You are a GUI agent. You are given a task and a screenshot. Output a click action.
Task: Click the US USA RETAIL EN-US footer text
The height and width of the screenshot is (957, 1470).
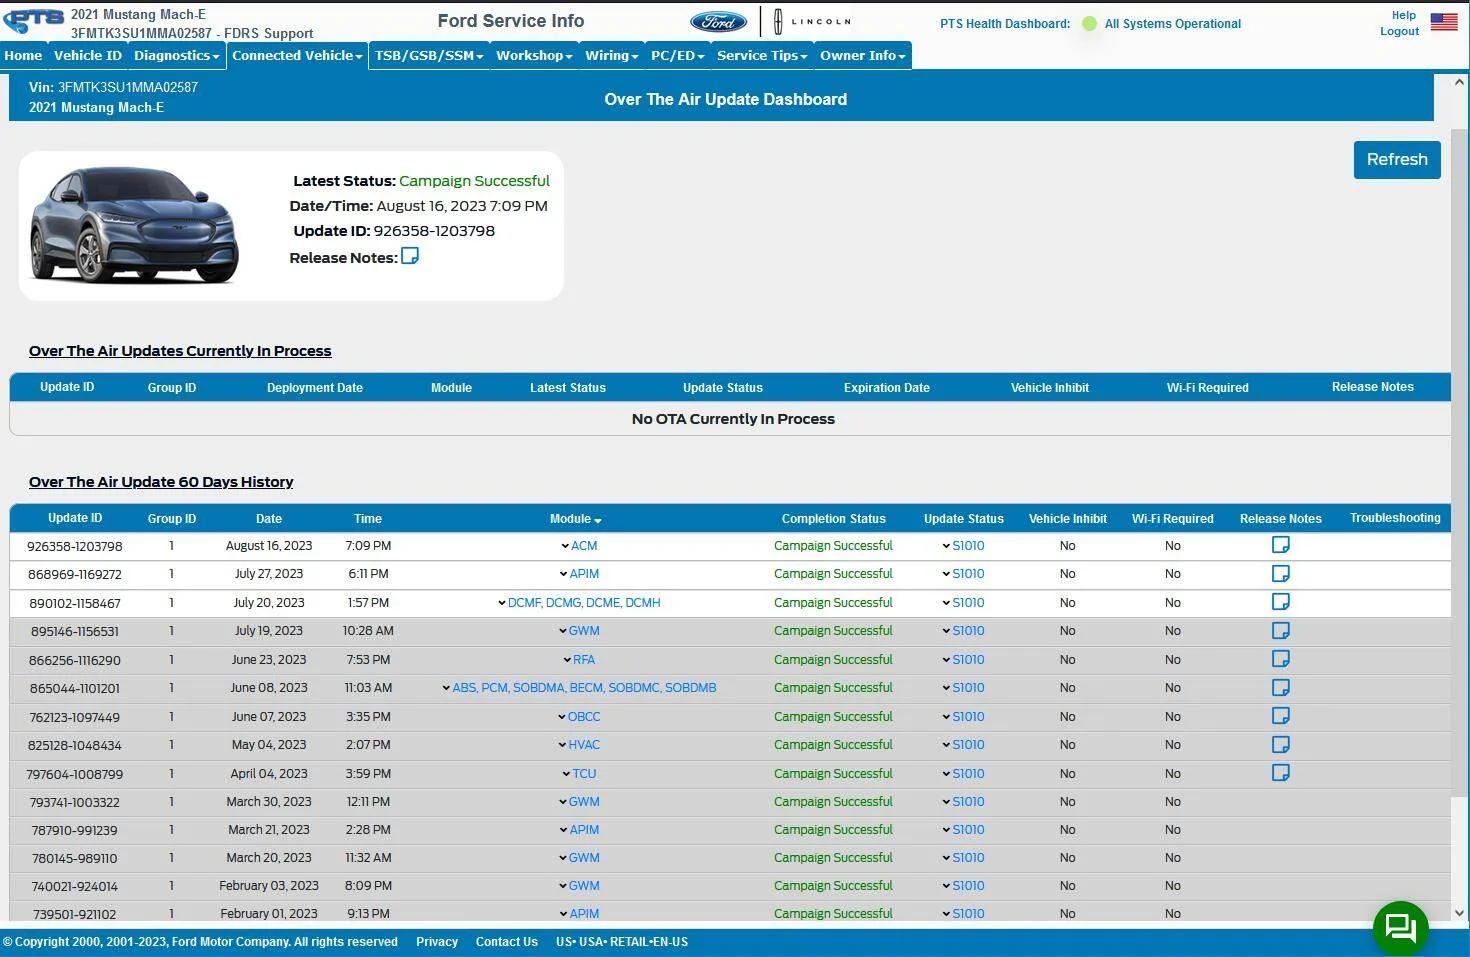tap(622, 942)
